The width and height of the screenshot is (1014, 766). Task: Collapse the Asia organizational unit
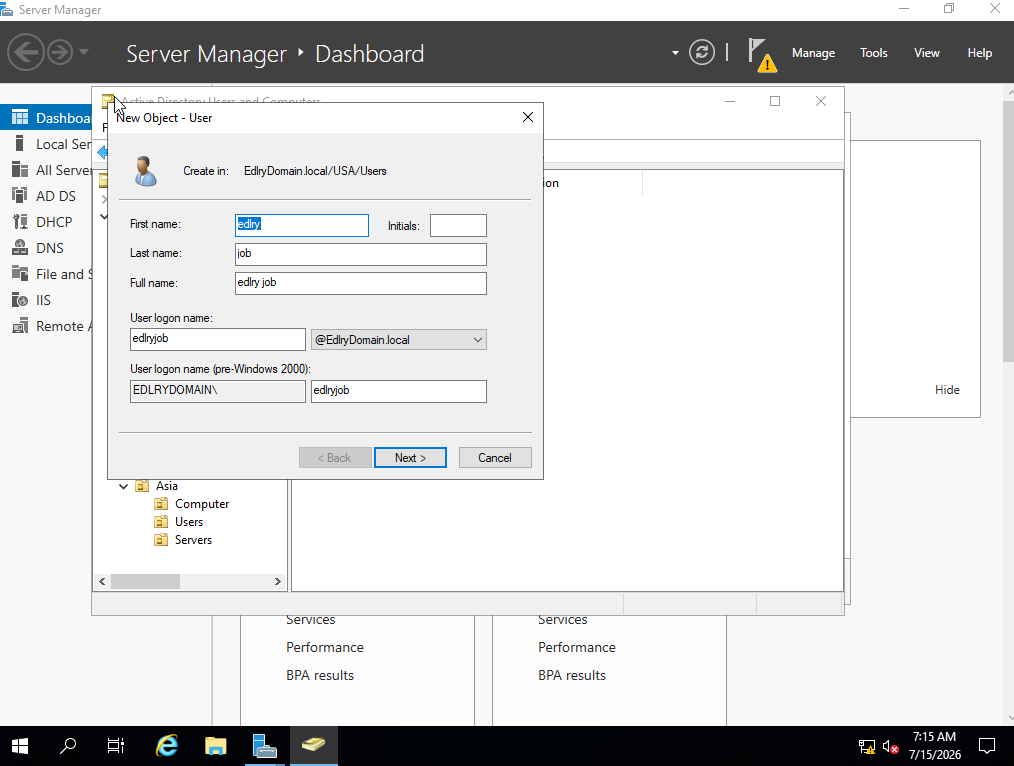(124, 486)
